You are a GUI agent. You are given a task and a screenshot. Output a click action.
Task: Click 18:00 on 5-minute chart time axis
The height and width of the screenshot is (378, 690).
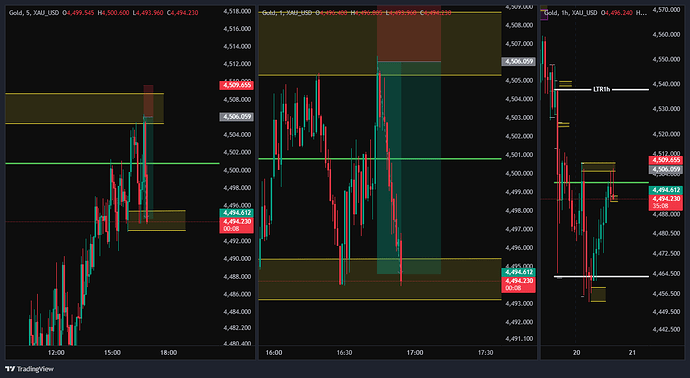coord(169,352)
